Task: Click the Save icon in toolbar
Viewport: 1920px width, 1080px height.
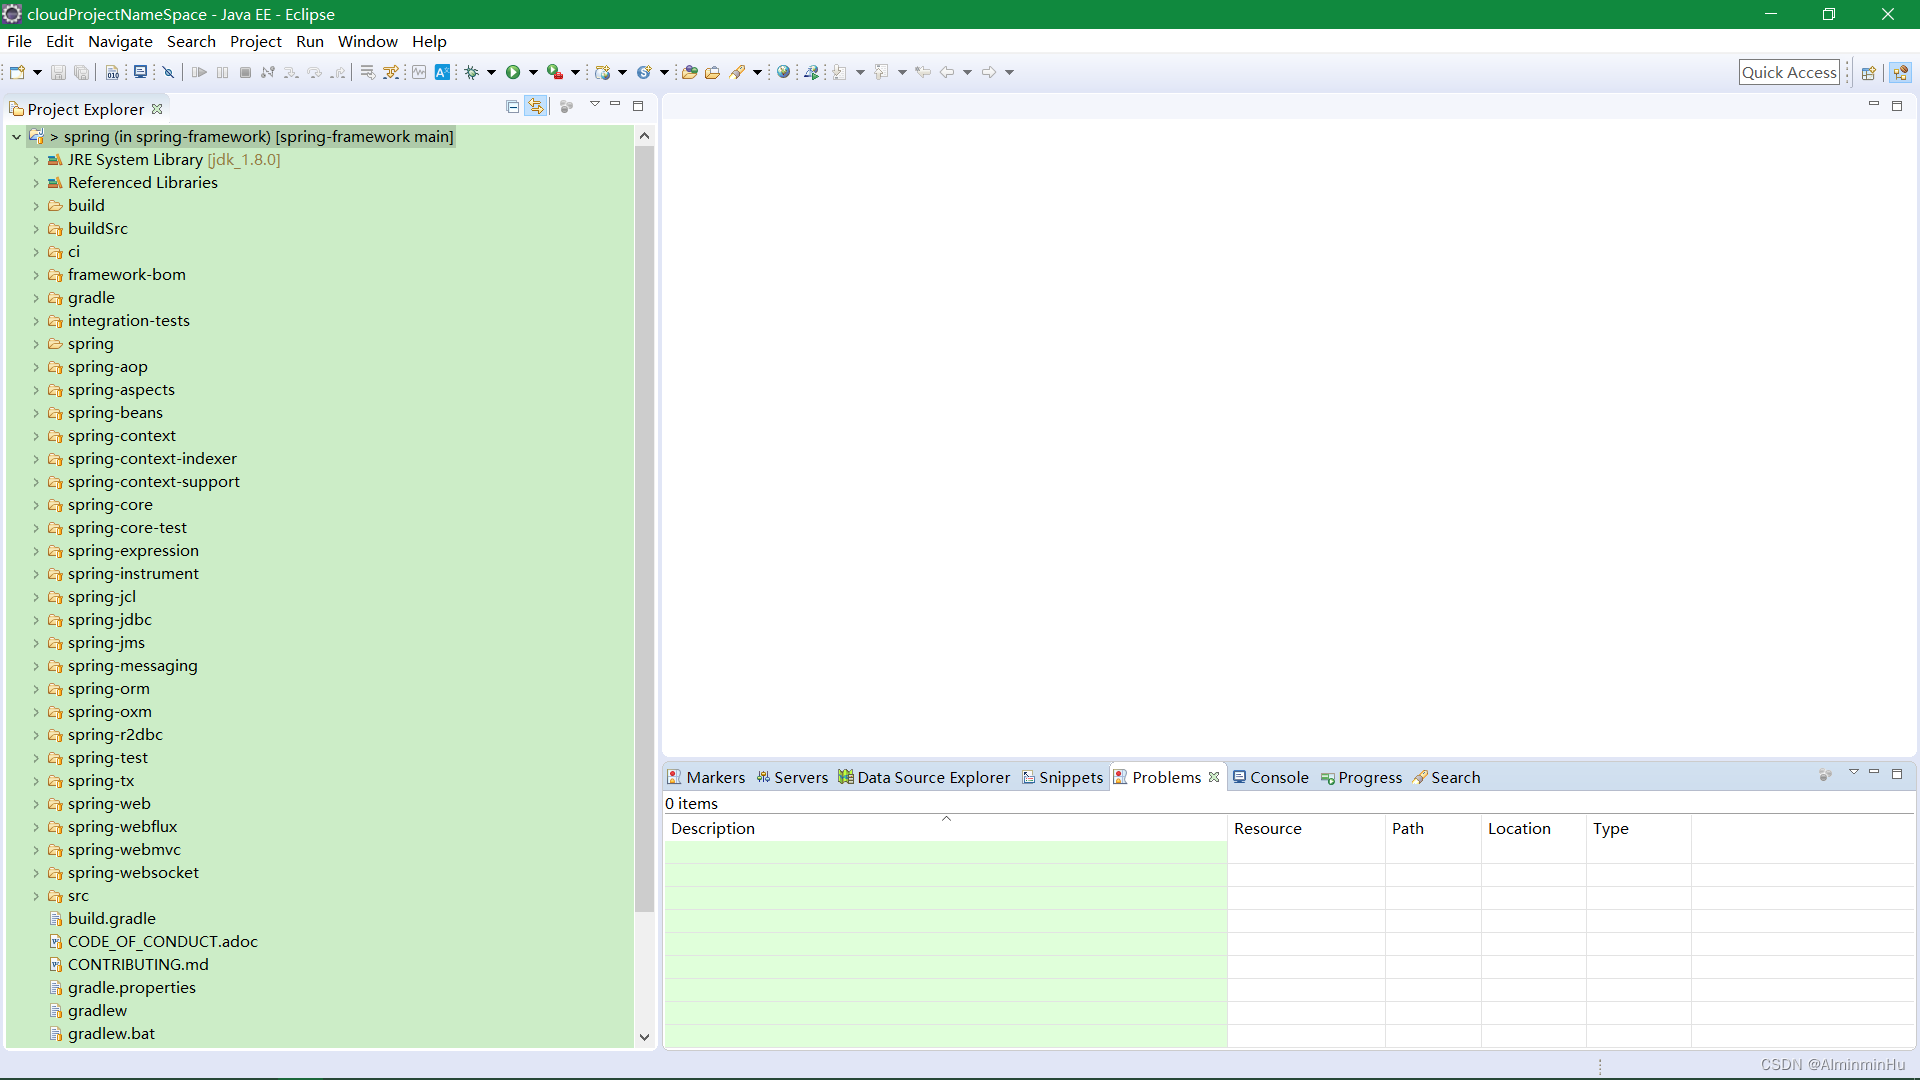Action: click(58, 72)
